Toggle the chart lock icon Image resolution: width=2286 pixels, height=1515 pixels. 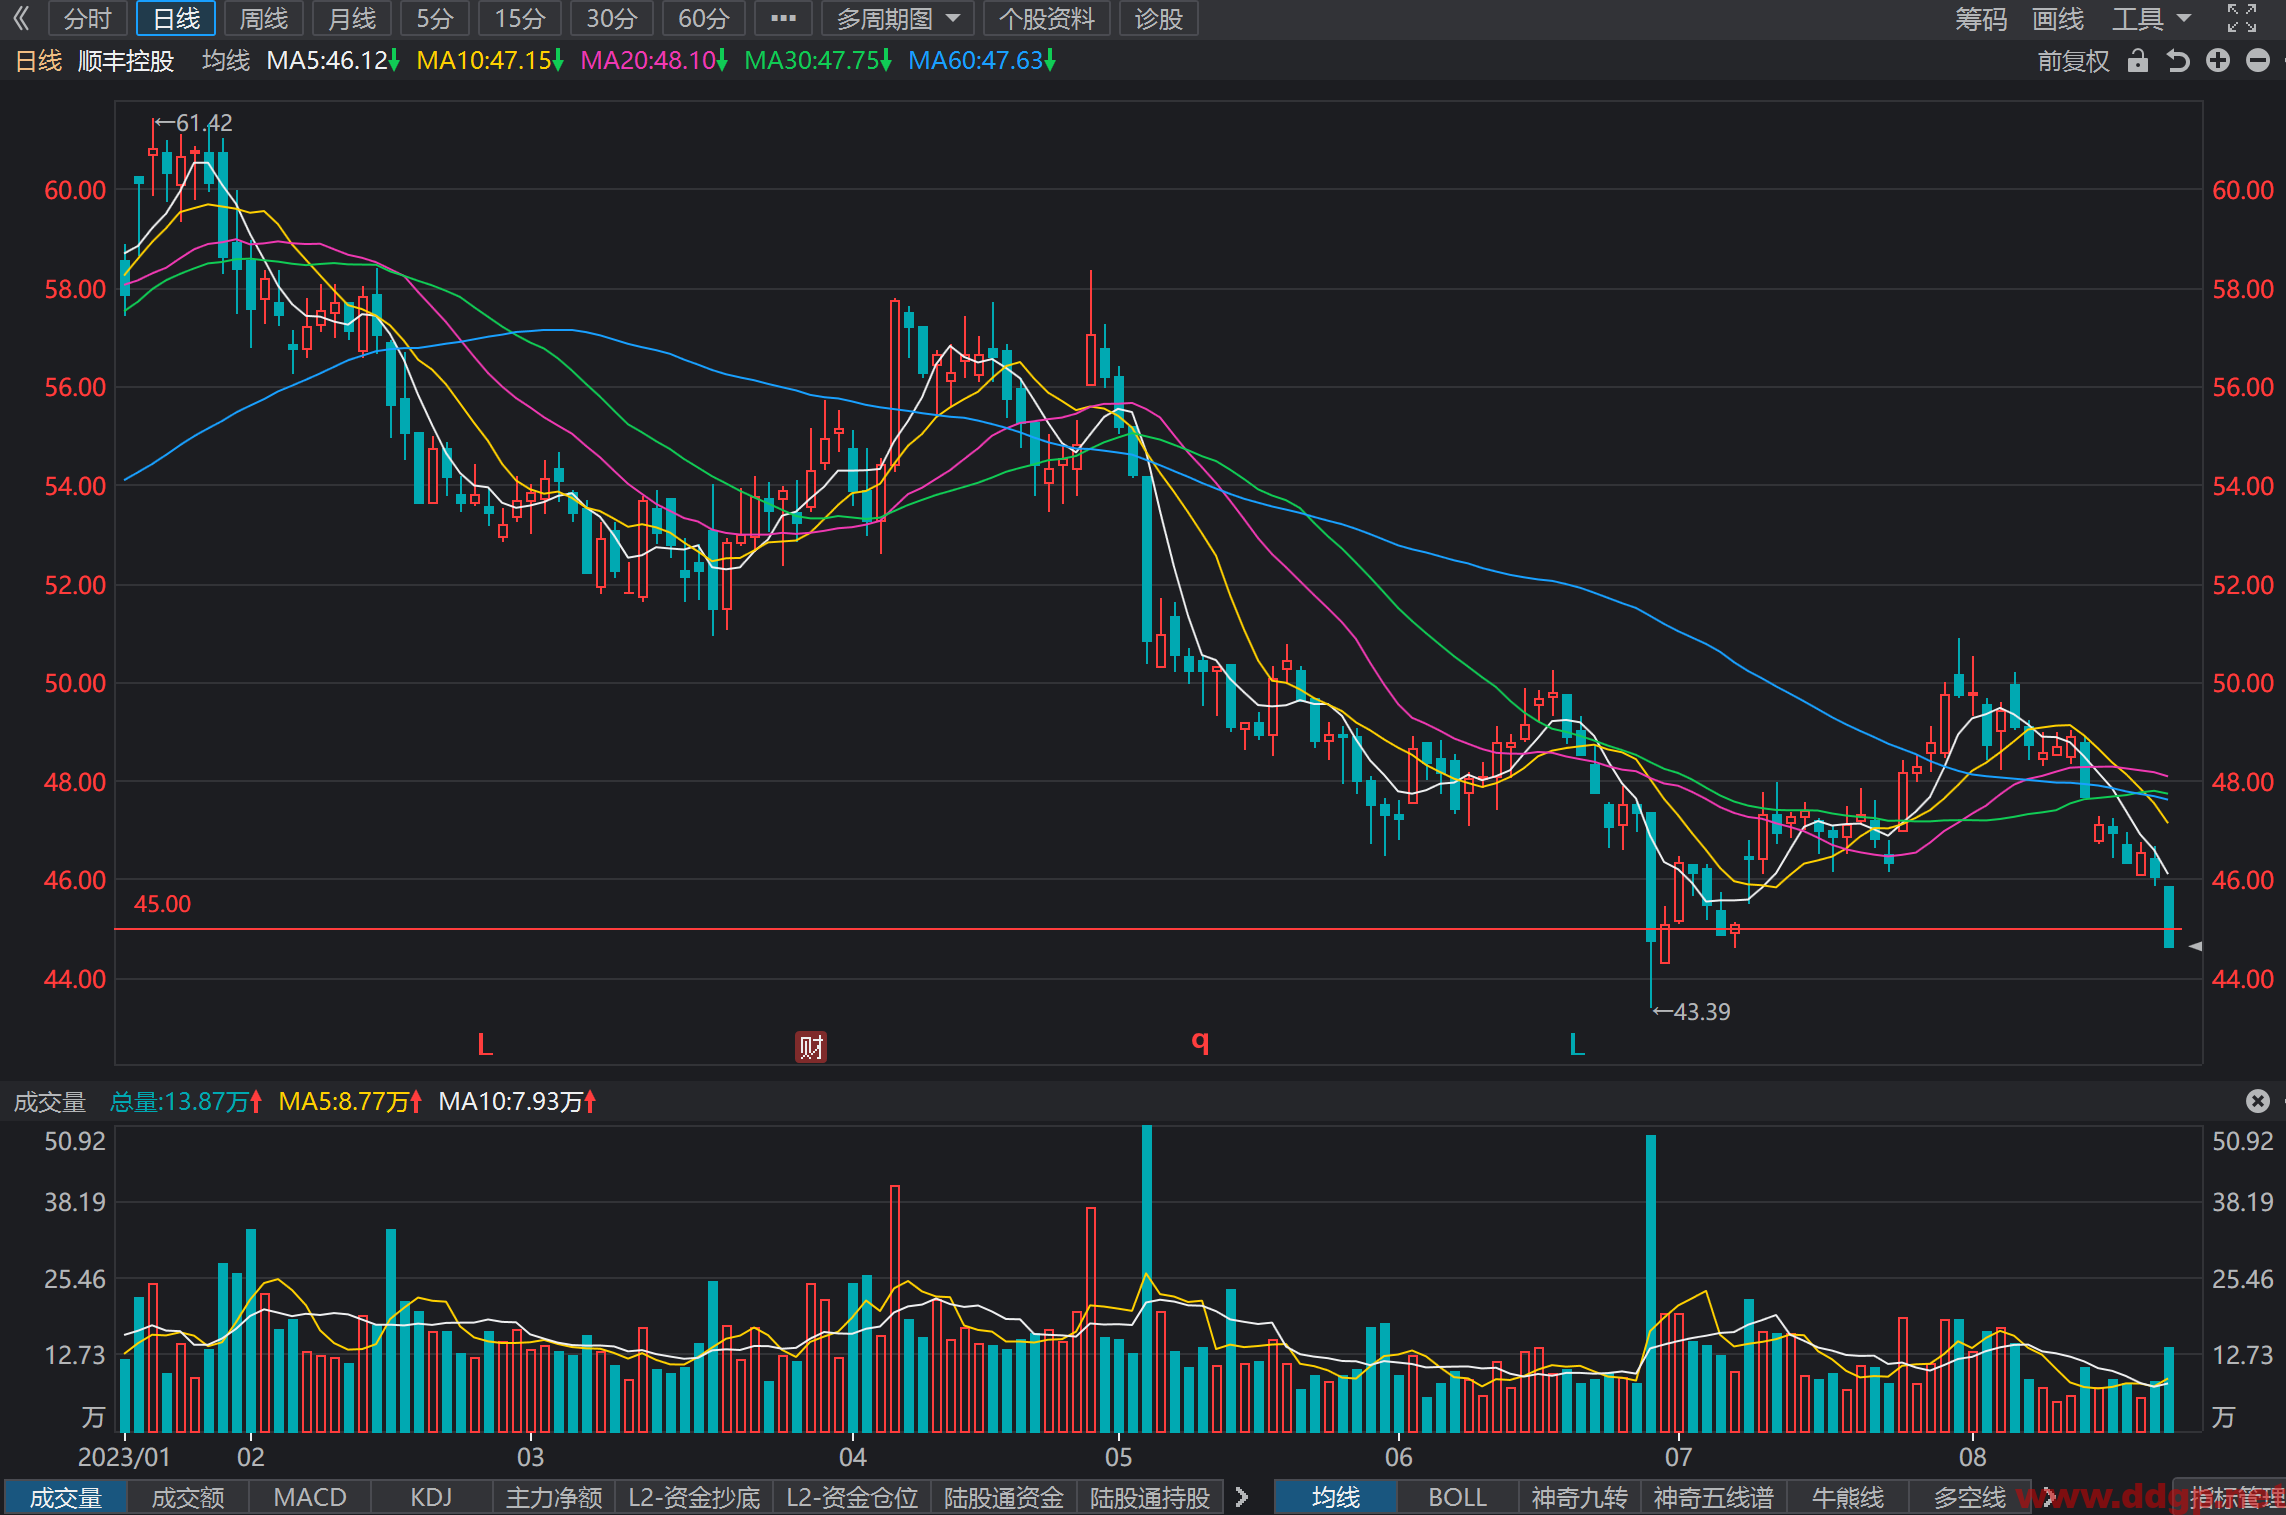click(x=2138, y=61)
